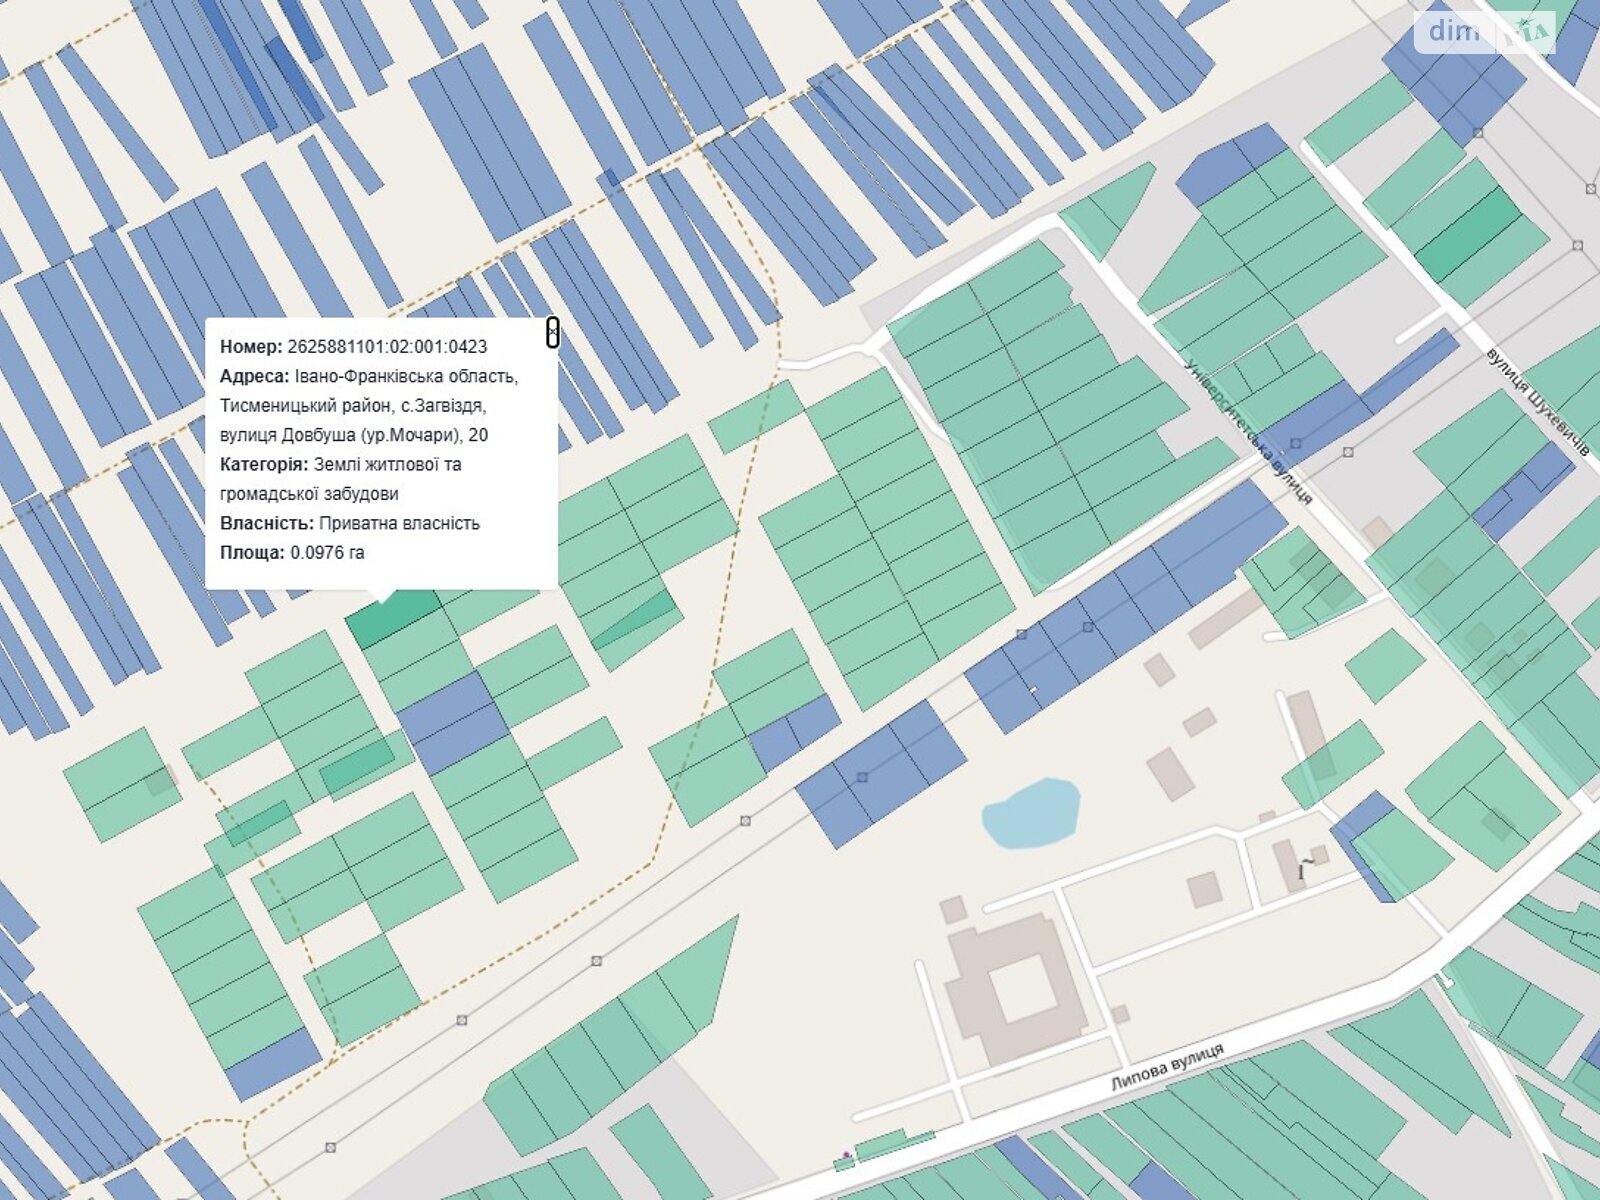The width and height of the screenshot is (1600, 1200).
Task: Click the 'Липова вулиця' street label
Action: click(x=1167, y=1068)
